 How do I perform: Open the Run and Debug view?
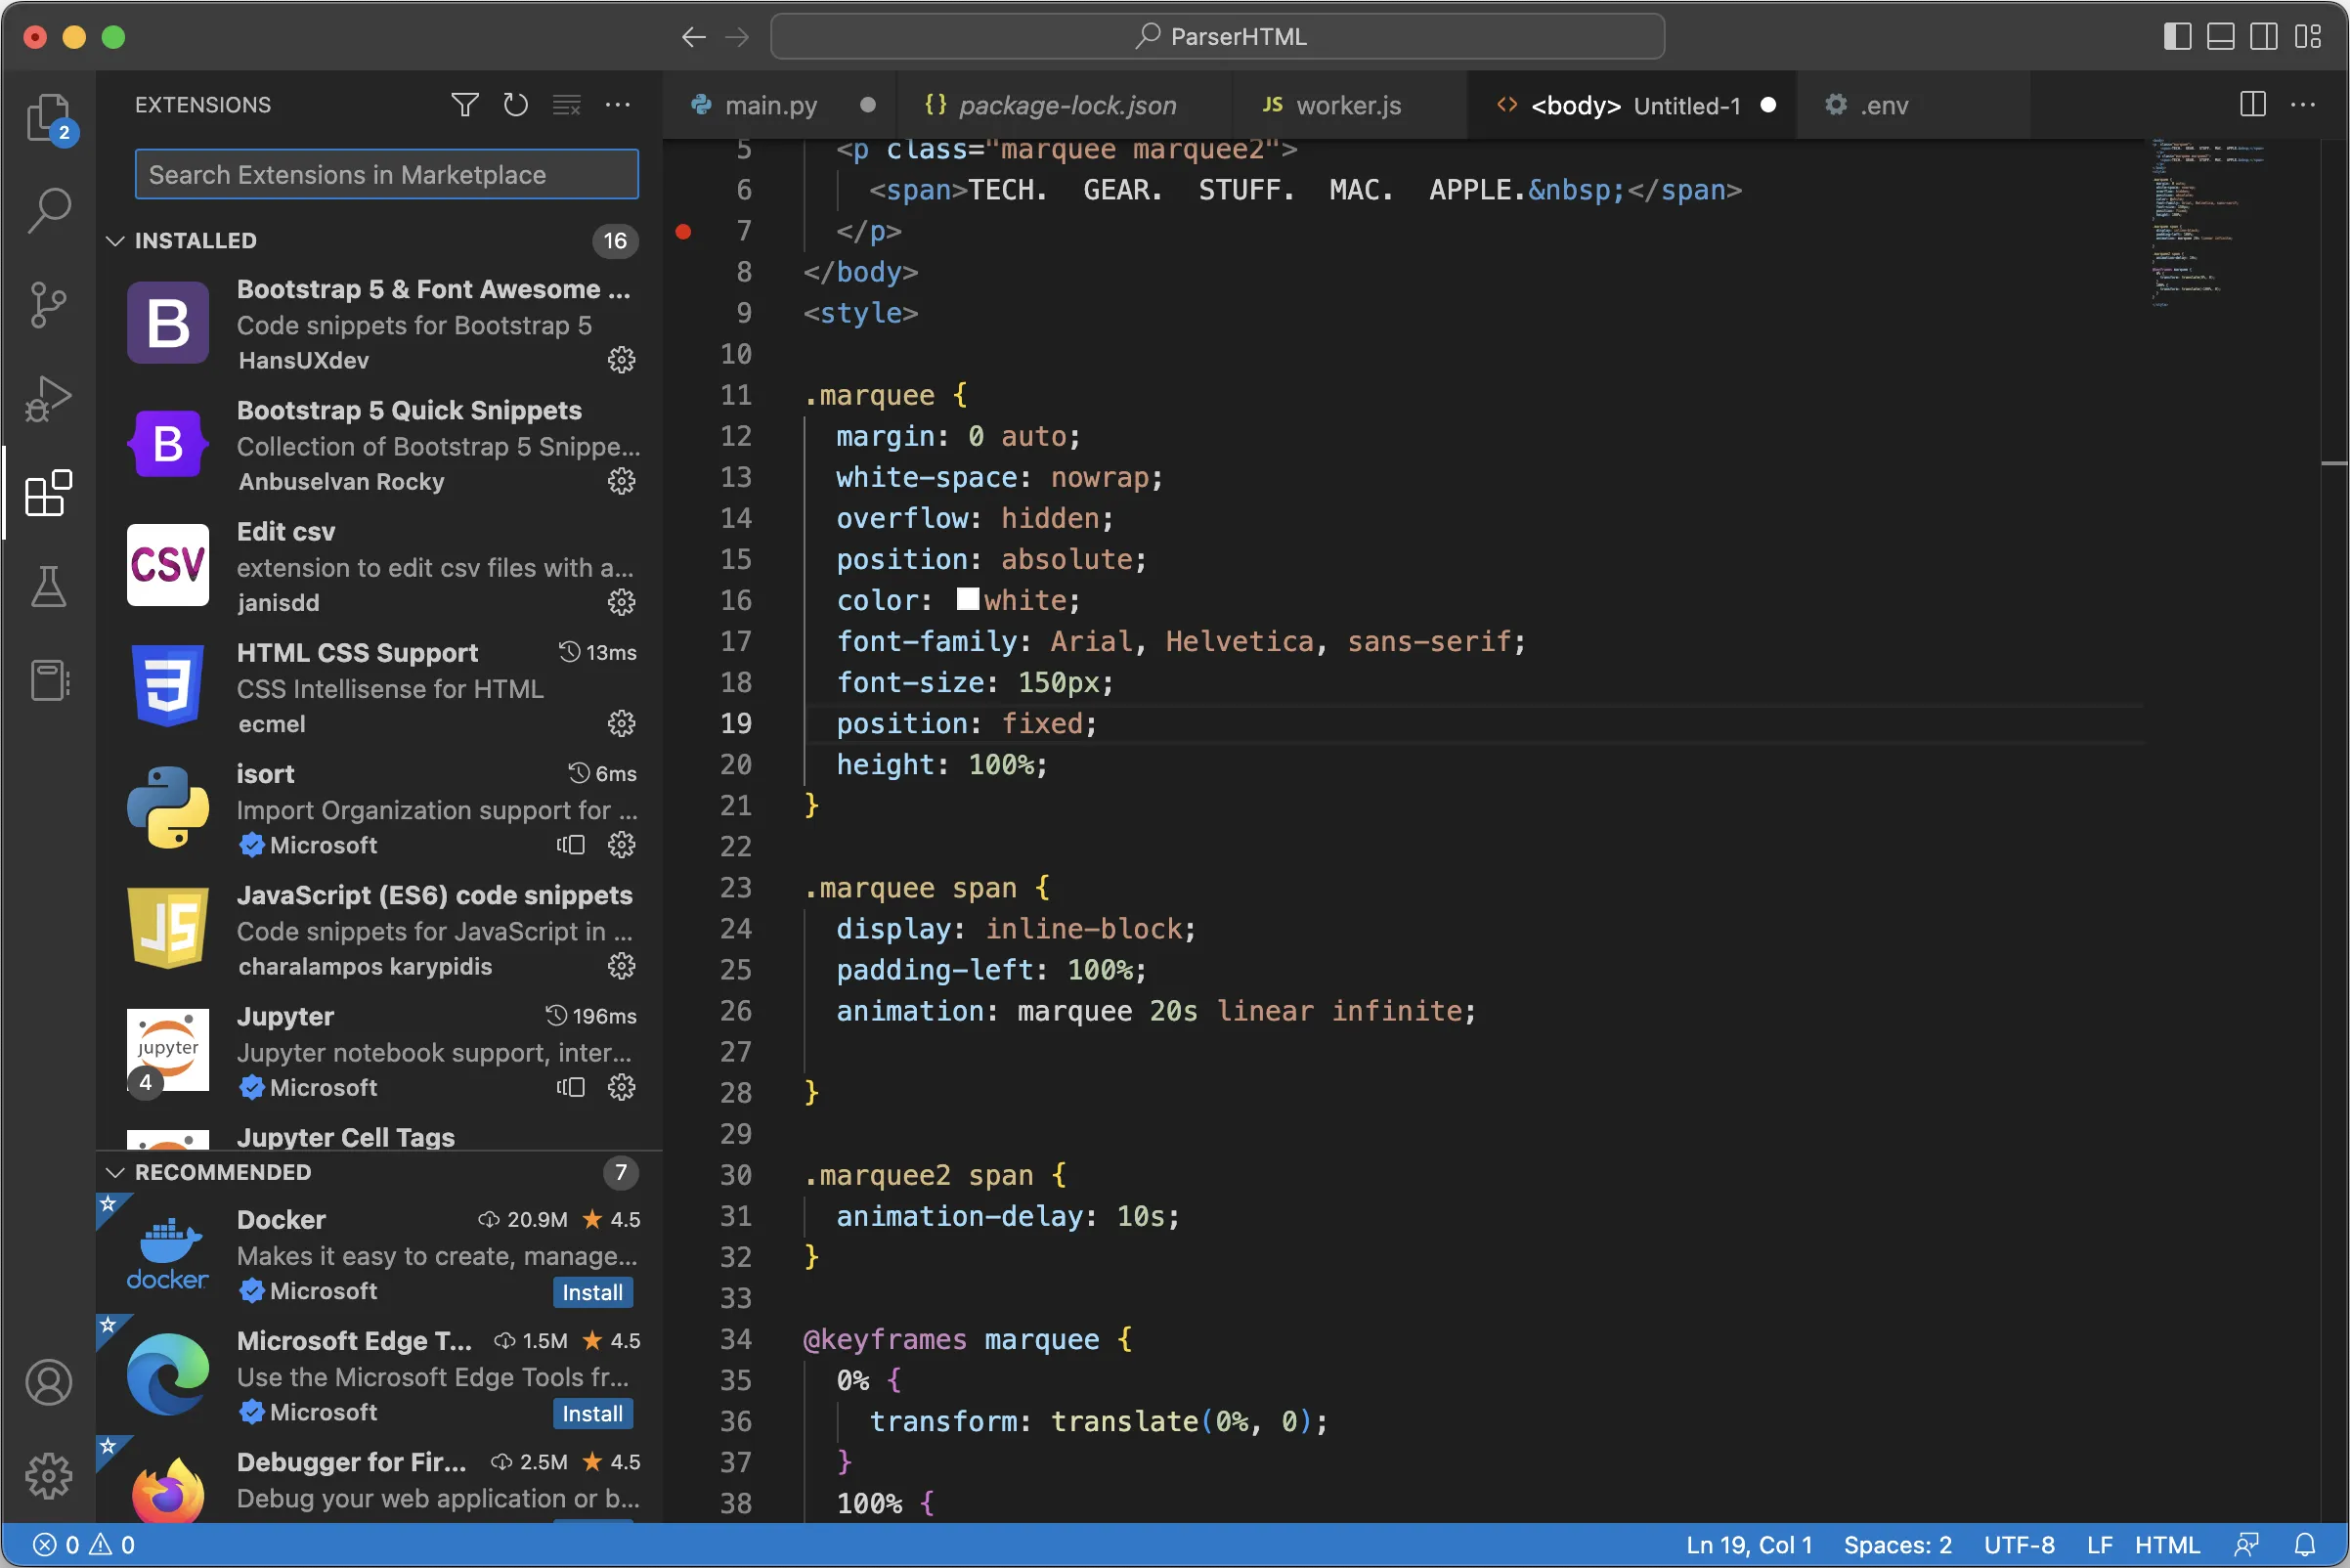tap(48, 399)
